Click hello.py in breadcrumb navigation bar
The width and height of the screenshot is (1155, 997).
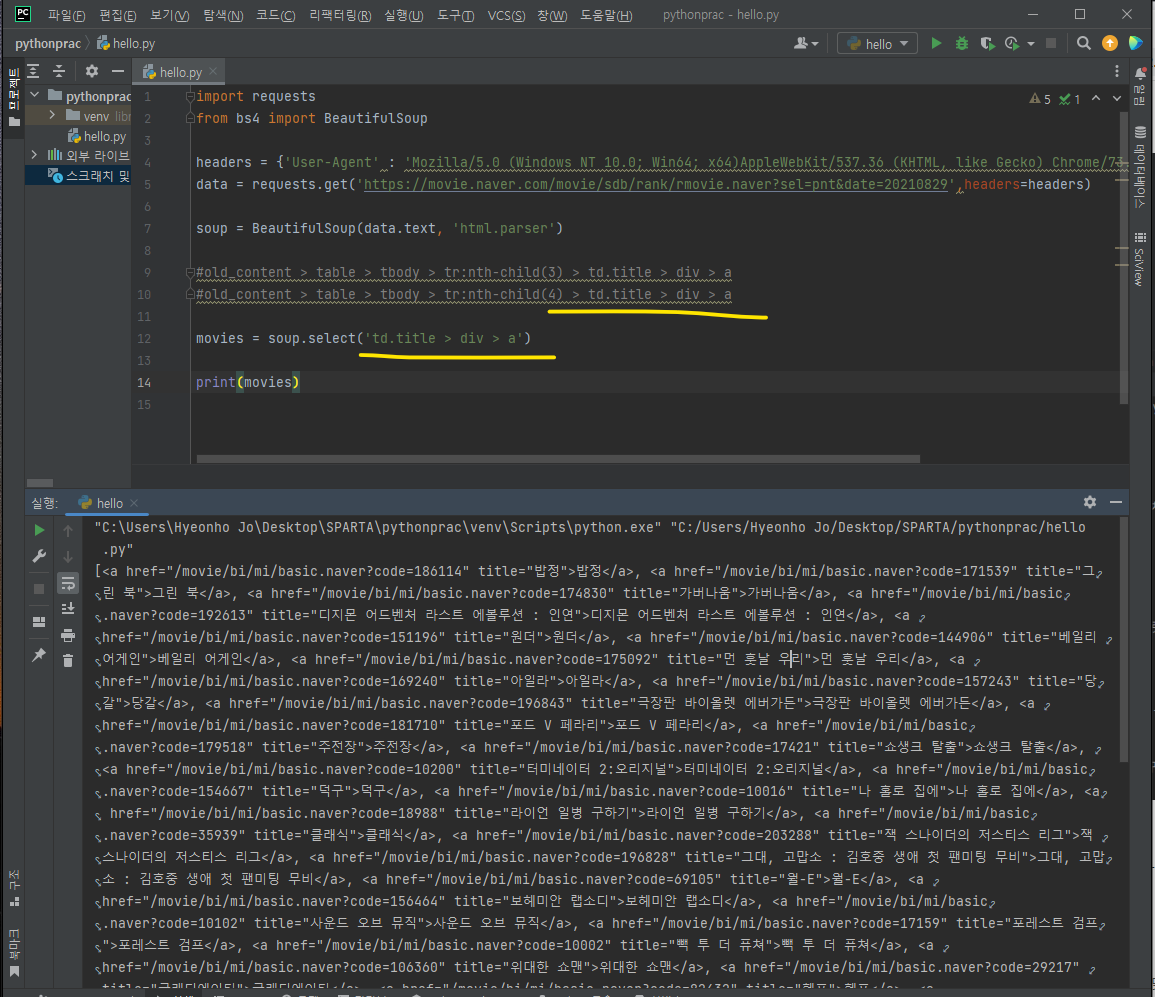click(126, 43)
